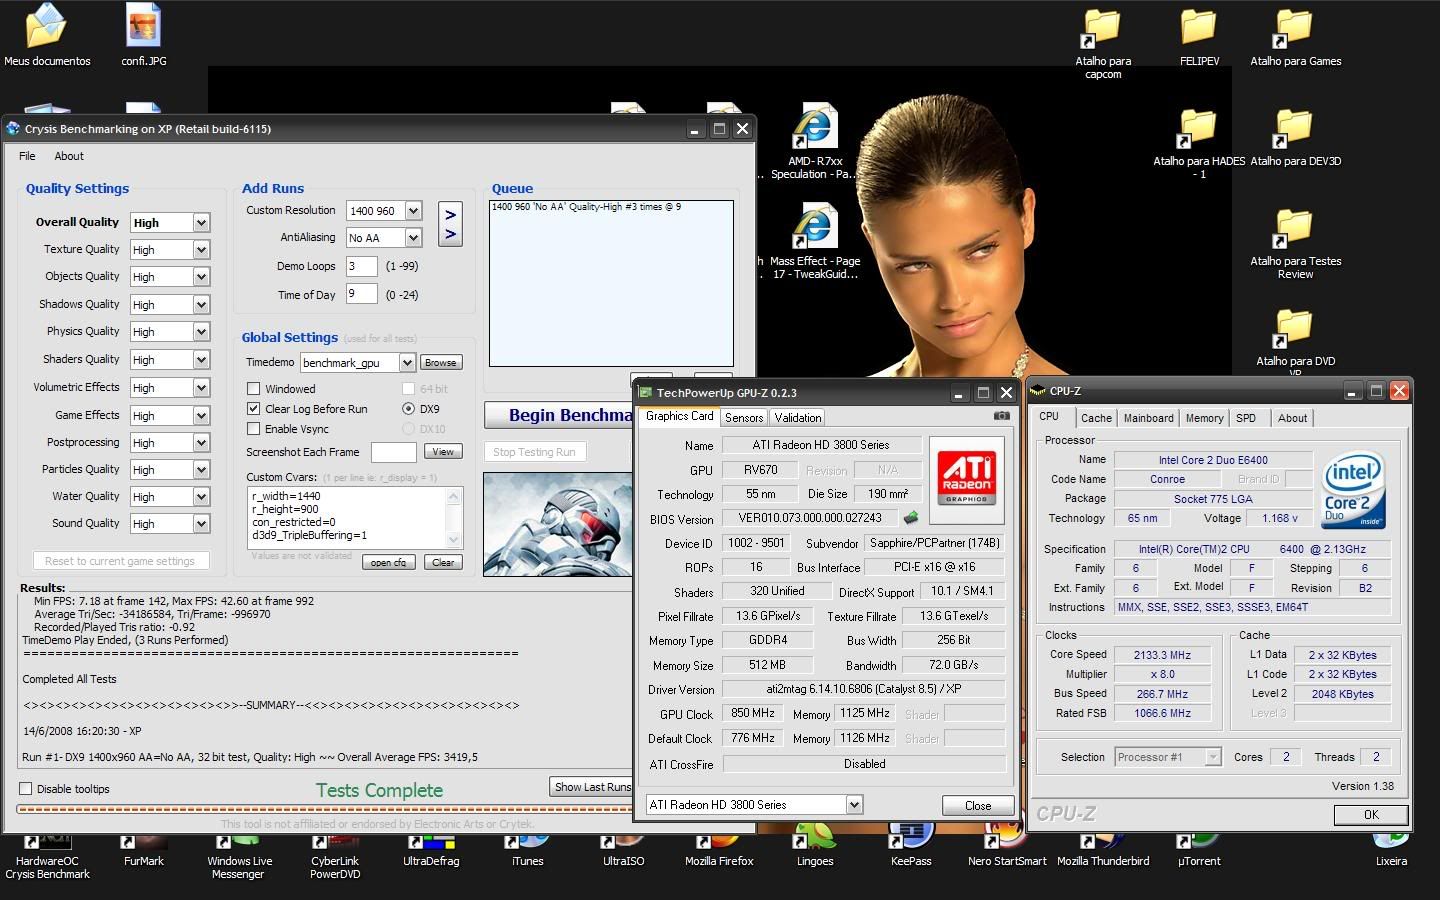This screenshot has height=900, width=1440.
Task: Enable the Windowed checkbox
Action: tap(254, 389)
